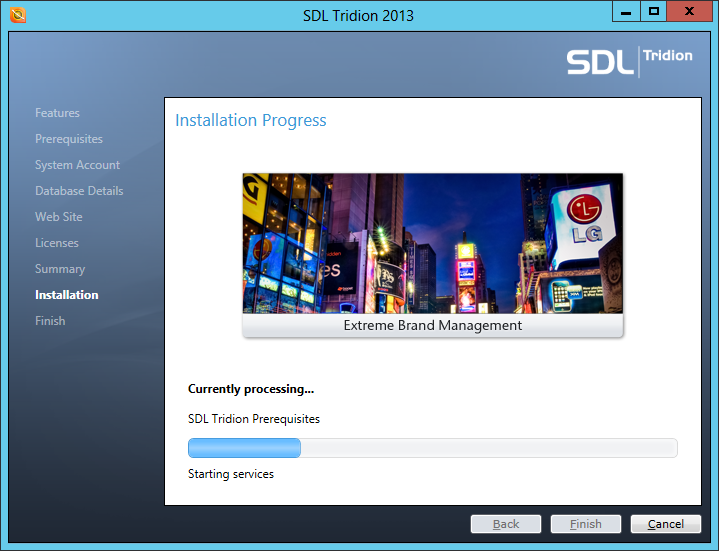
Task: Click the Finish button at bottom
Action: click(586, 524)
